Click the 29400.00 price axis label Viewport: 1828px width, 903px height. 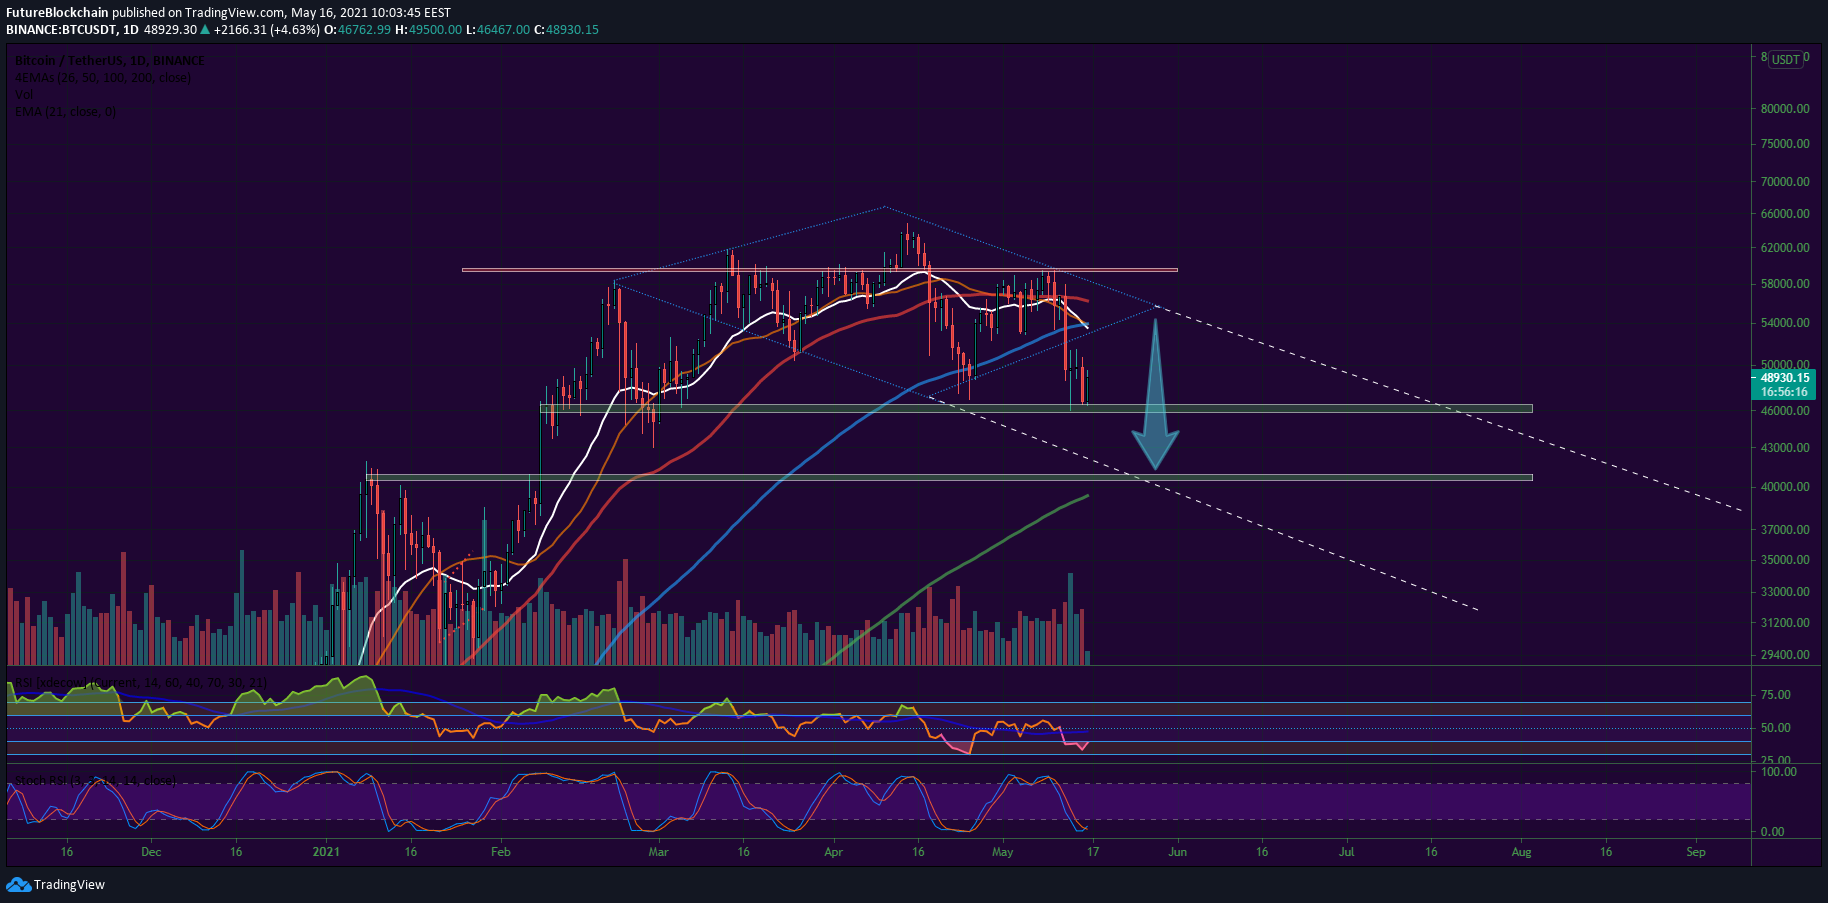[x=1785, y=655]
